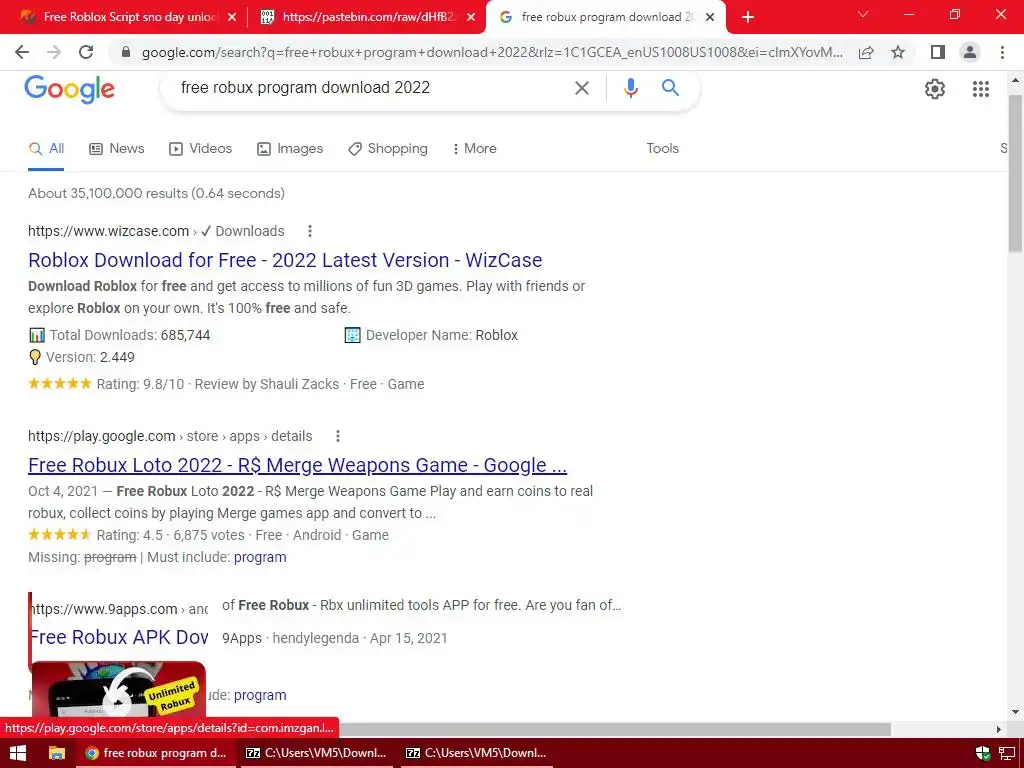Clear the Google search query
This screenshot has width=1024, height=768.
(x=581, y=88)
